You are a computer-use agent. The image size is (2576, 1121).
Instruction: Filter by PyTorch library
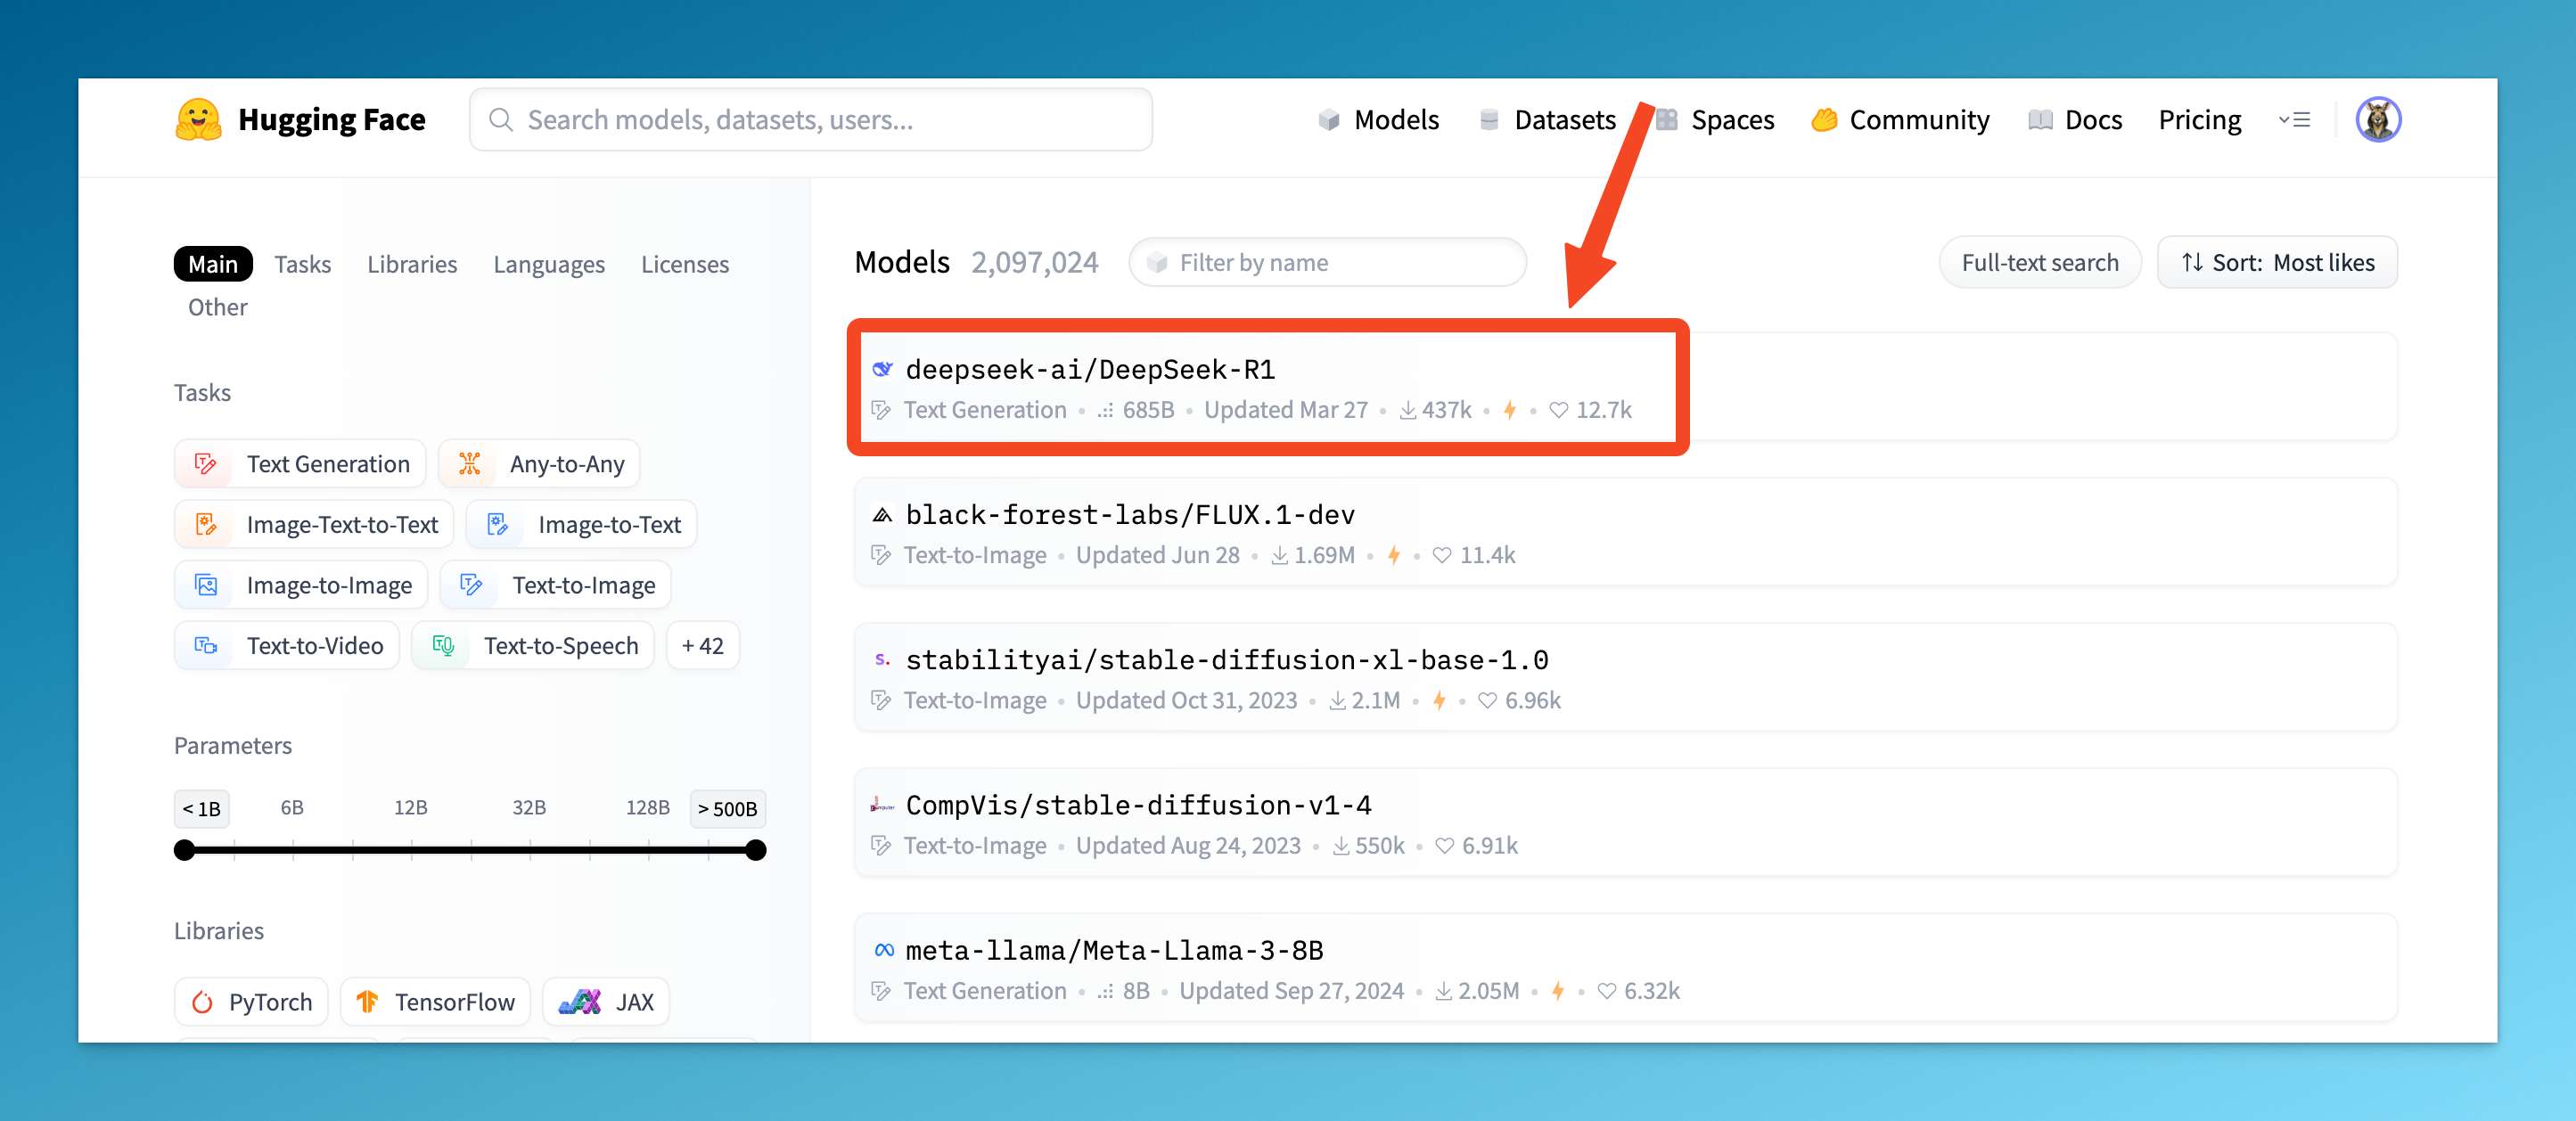click(x=251, y=1002)
